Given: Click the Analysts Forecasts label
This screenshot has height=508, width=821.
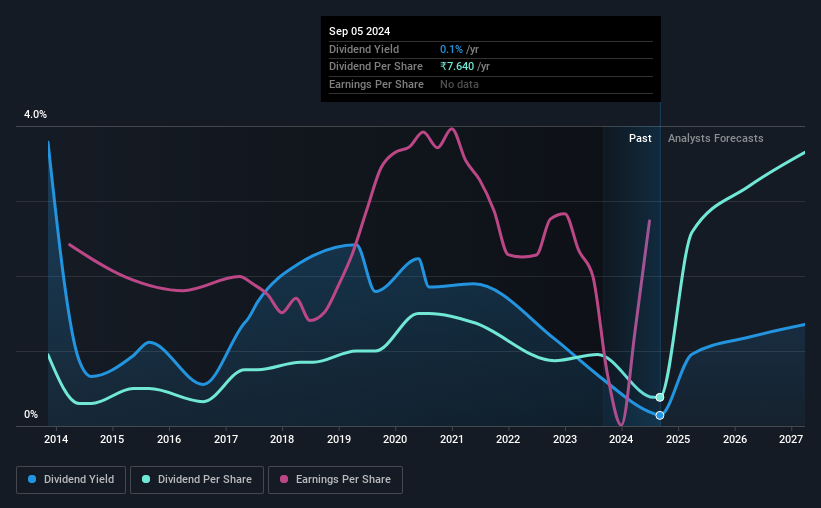Looking at the screenshot, I should (x=715, y=138).
